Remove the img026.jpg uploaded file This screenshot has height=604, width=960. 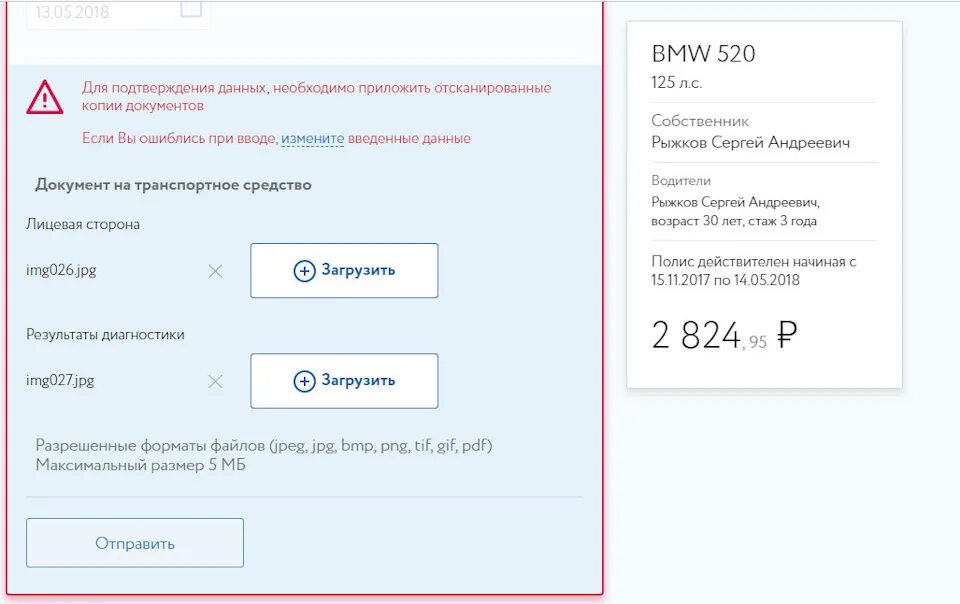[x=215, y=271]
